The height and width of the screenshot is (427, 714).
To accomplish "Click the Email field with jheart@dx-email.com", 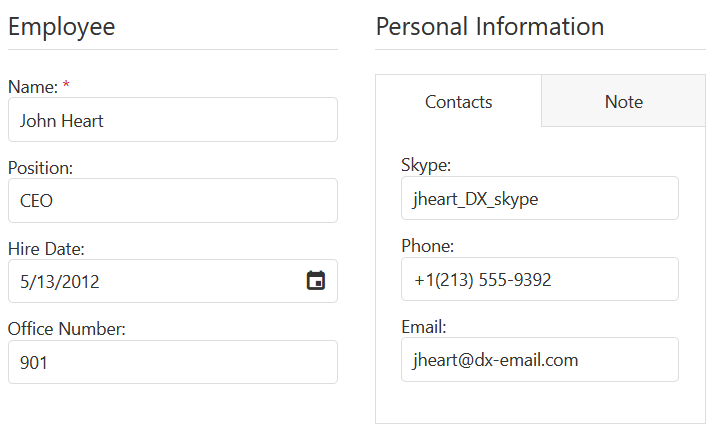I will [539, 359].
